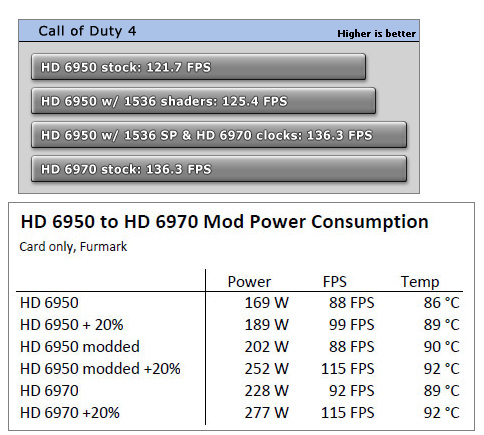Click the HD 6950 + 20% row label
Image resolution: width=484 pixels, height=435 pixels.
pos(72,325)
